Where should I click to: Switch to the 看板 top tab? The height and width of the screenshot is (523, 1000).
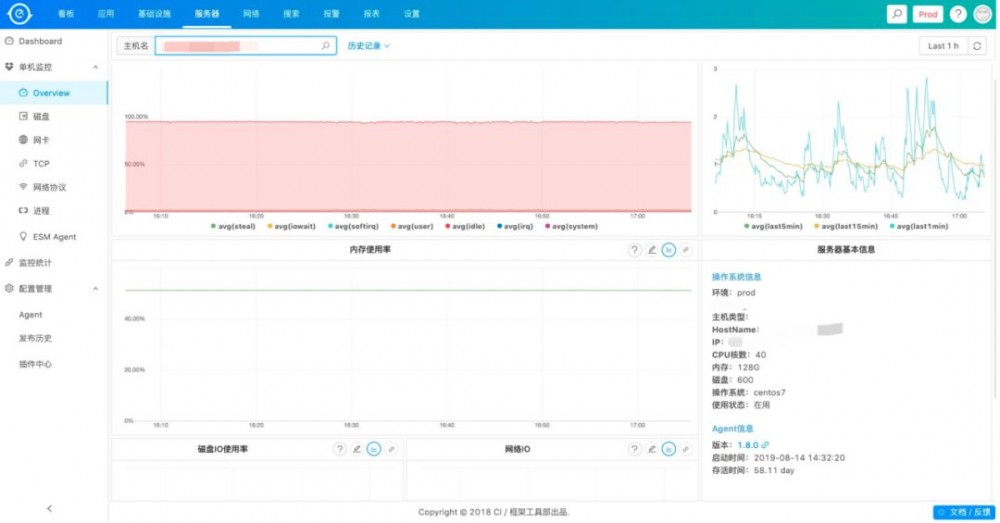pos(66,13)
